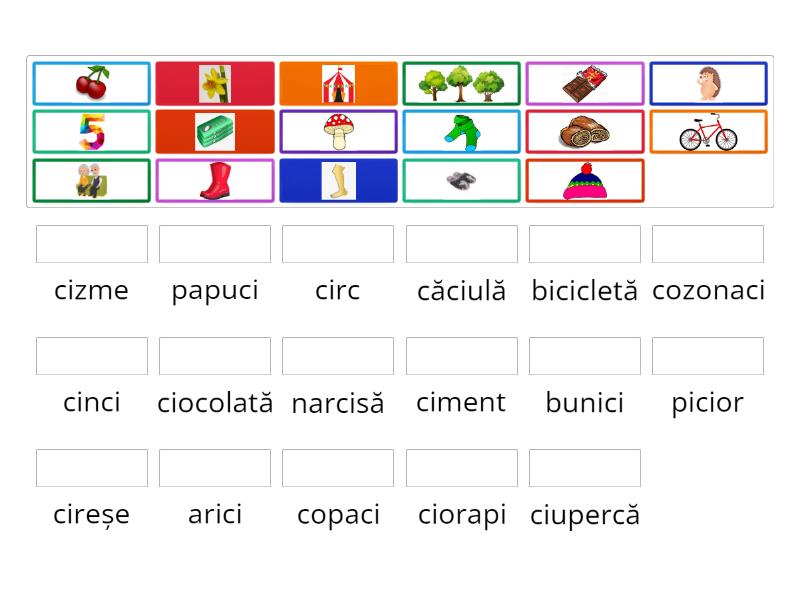This screenshot has height=600, width=800.
Task: Click the empty answer box above cinci
Action: coord(91,355)
